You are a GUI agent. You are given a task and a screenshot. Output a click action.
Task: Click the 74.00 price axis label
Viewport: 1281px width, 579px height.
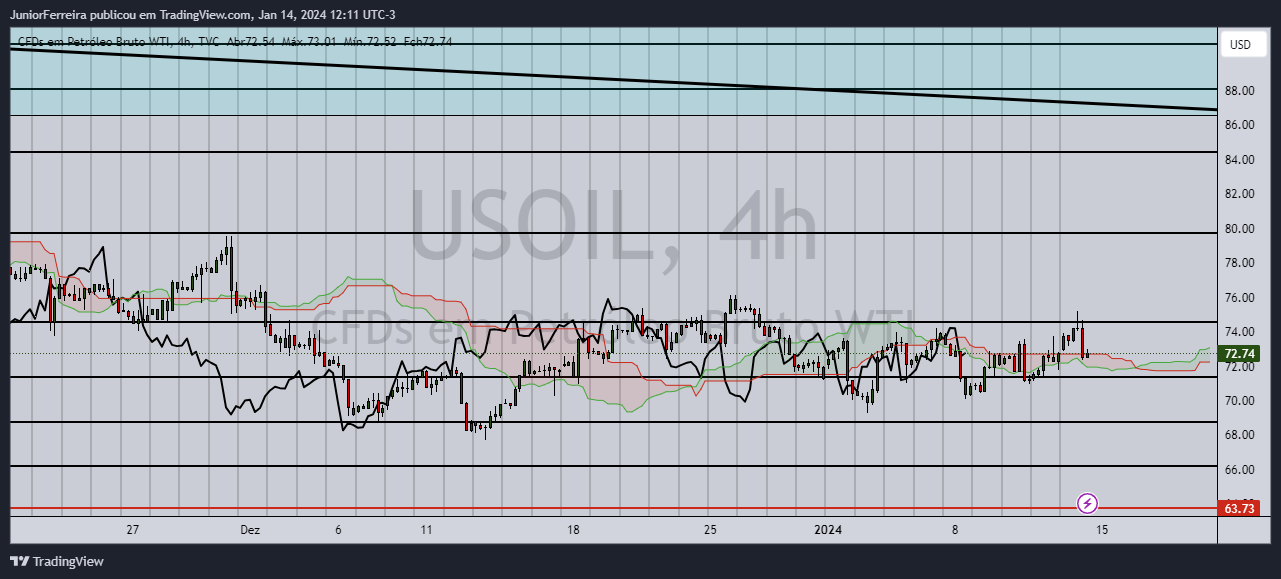1240,332
